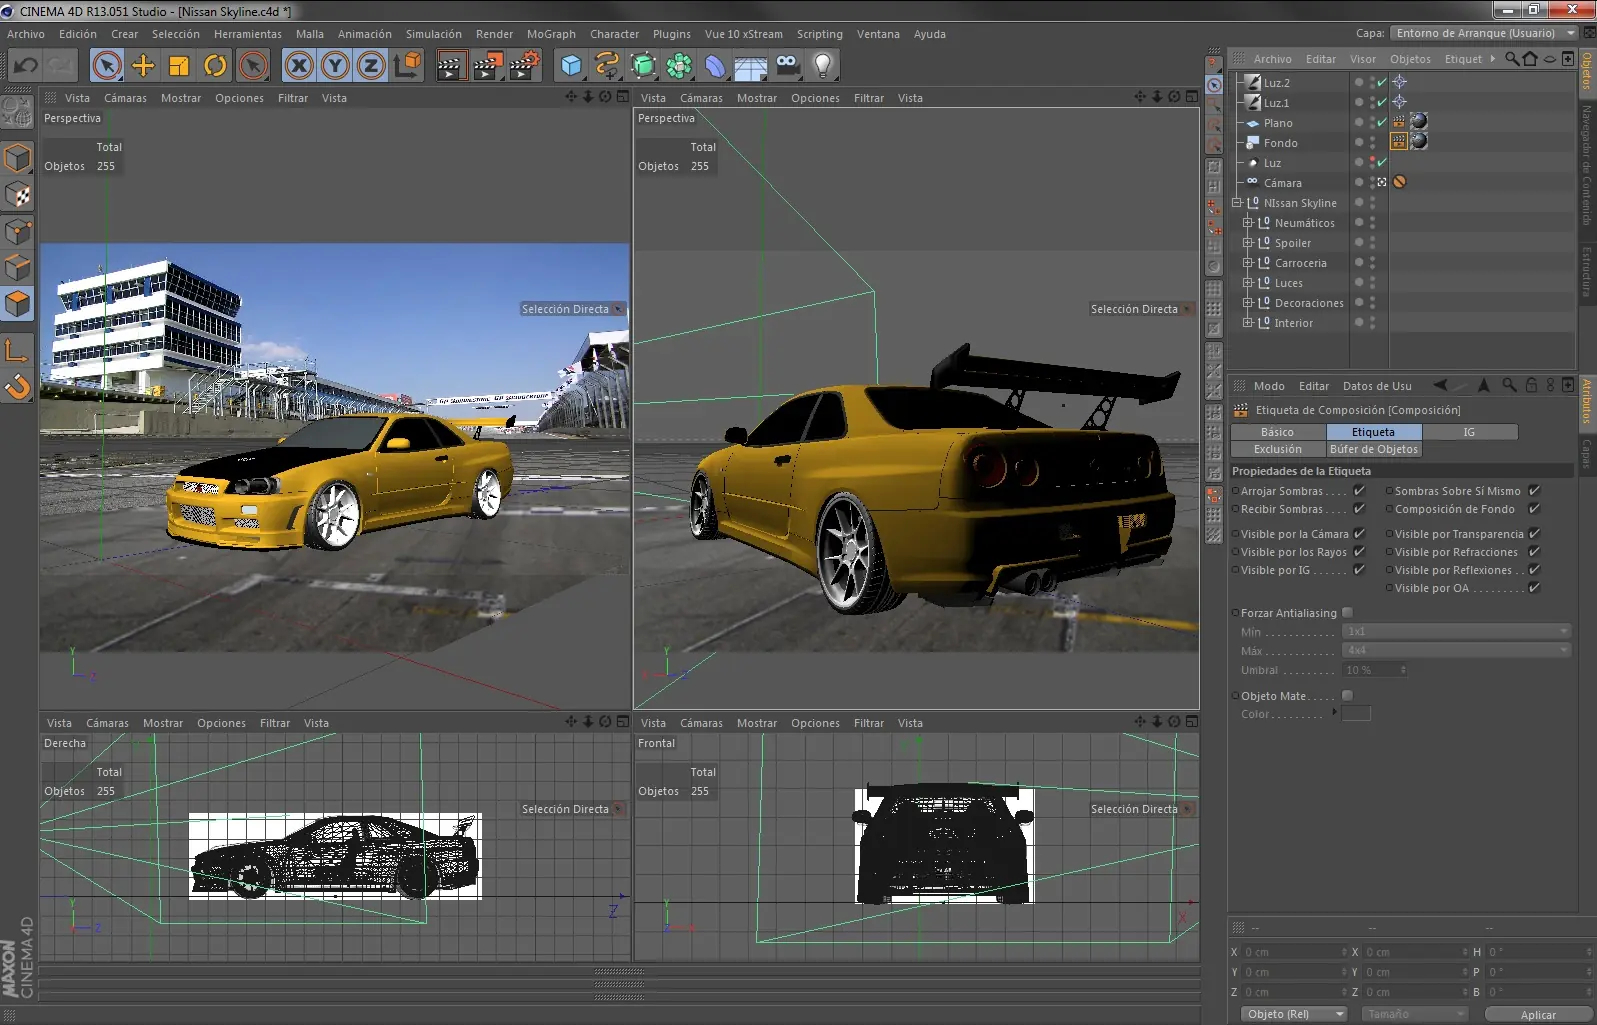Go back with Attributes left arrow
This screenshot has width=1597, height=1025.
point(1440,385)
